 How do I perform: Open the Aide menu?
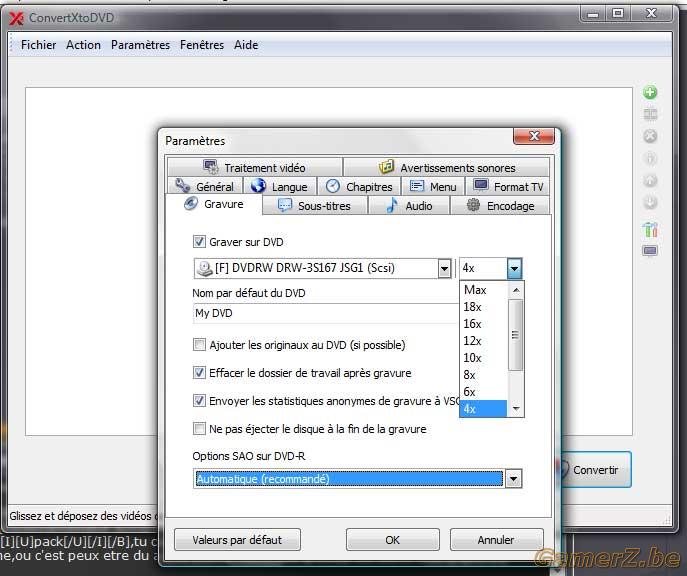click(x=246, y=45)
